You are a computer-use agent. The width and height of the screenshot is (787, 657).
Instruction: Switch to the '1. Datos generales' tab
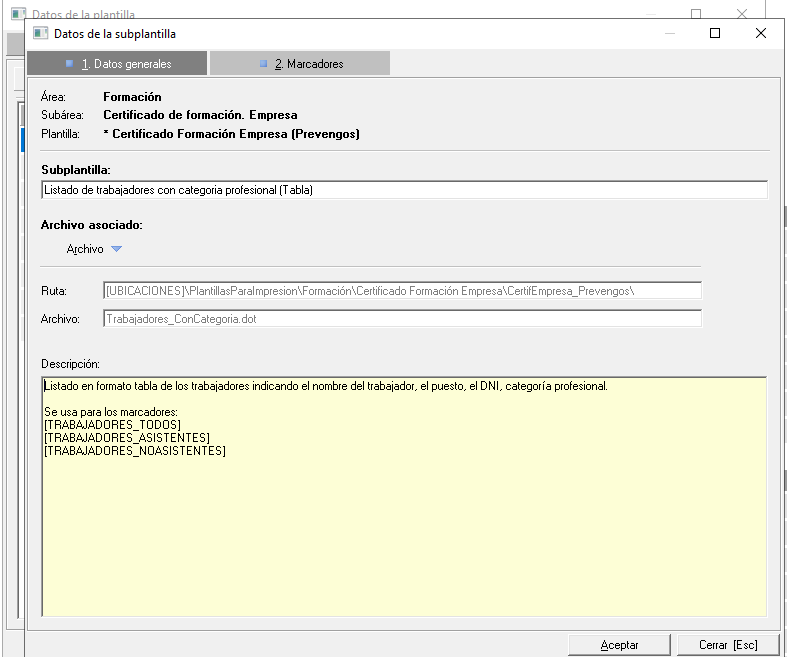click(118, 64)
